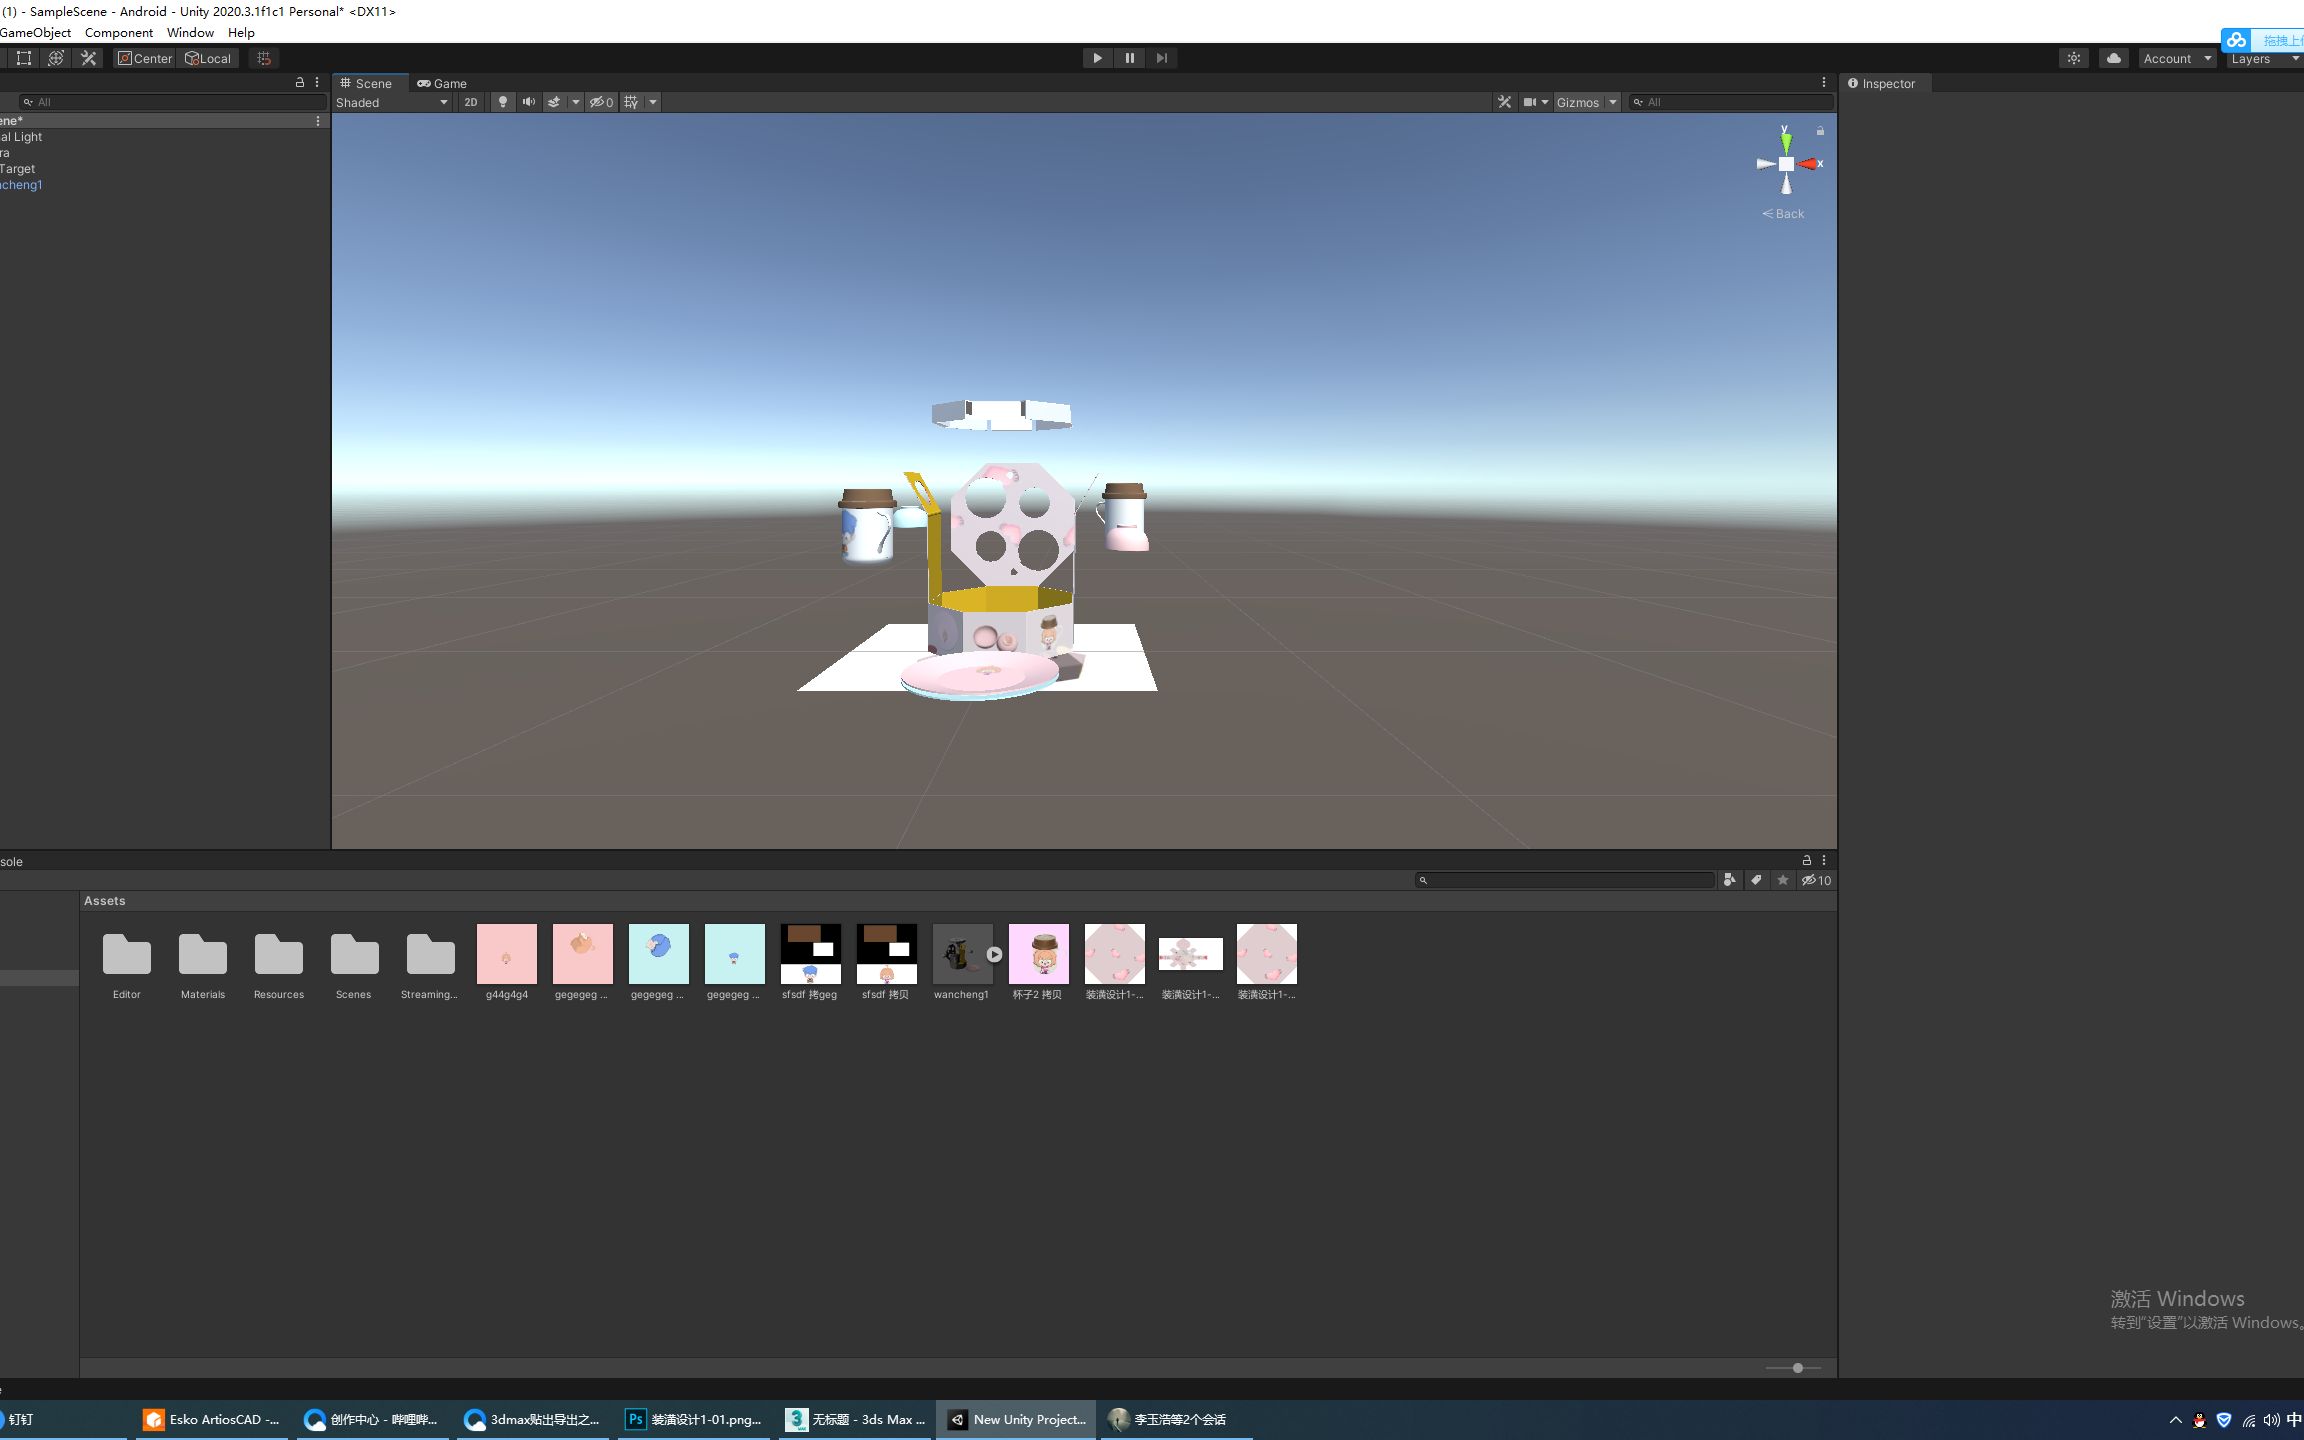Switch to the Game tab

tap(442, 83)
